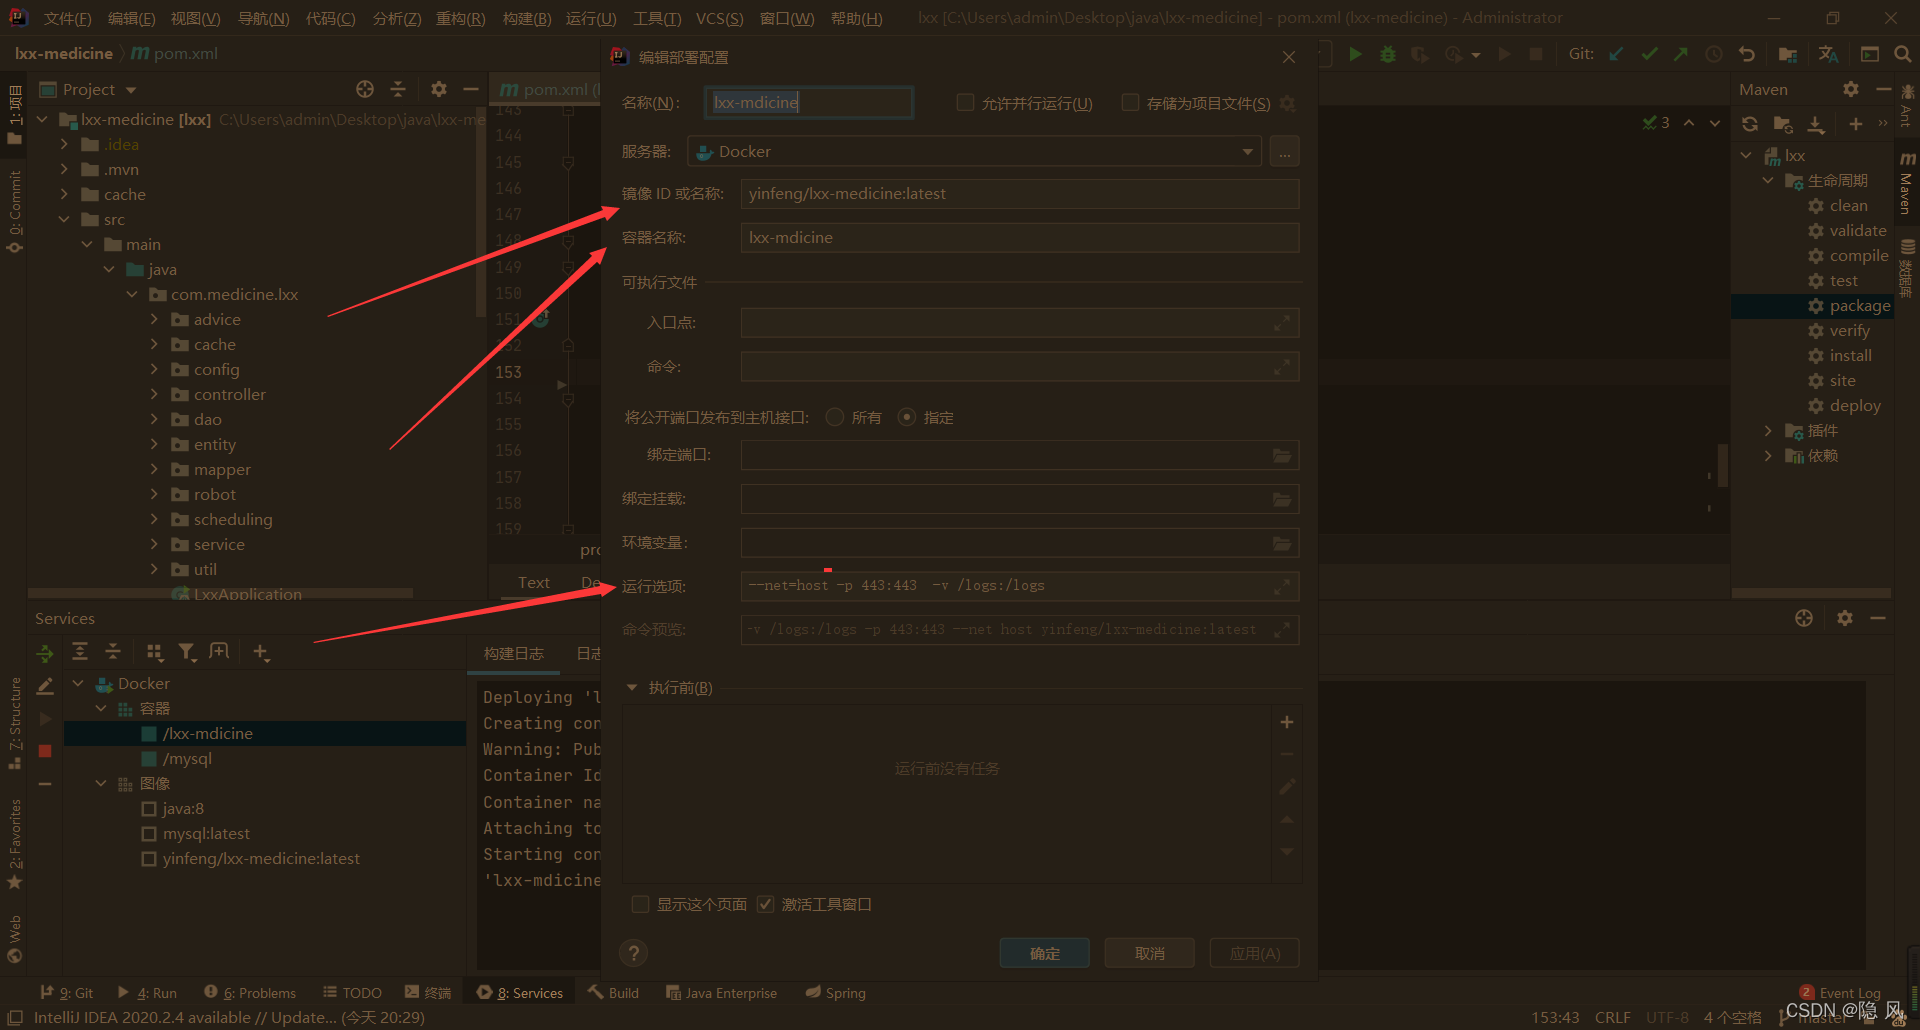Add Maven project plus icon
Viewport: 1920px width, 1030px height.
click(1855, 124)
